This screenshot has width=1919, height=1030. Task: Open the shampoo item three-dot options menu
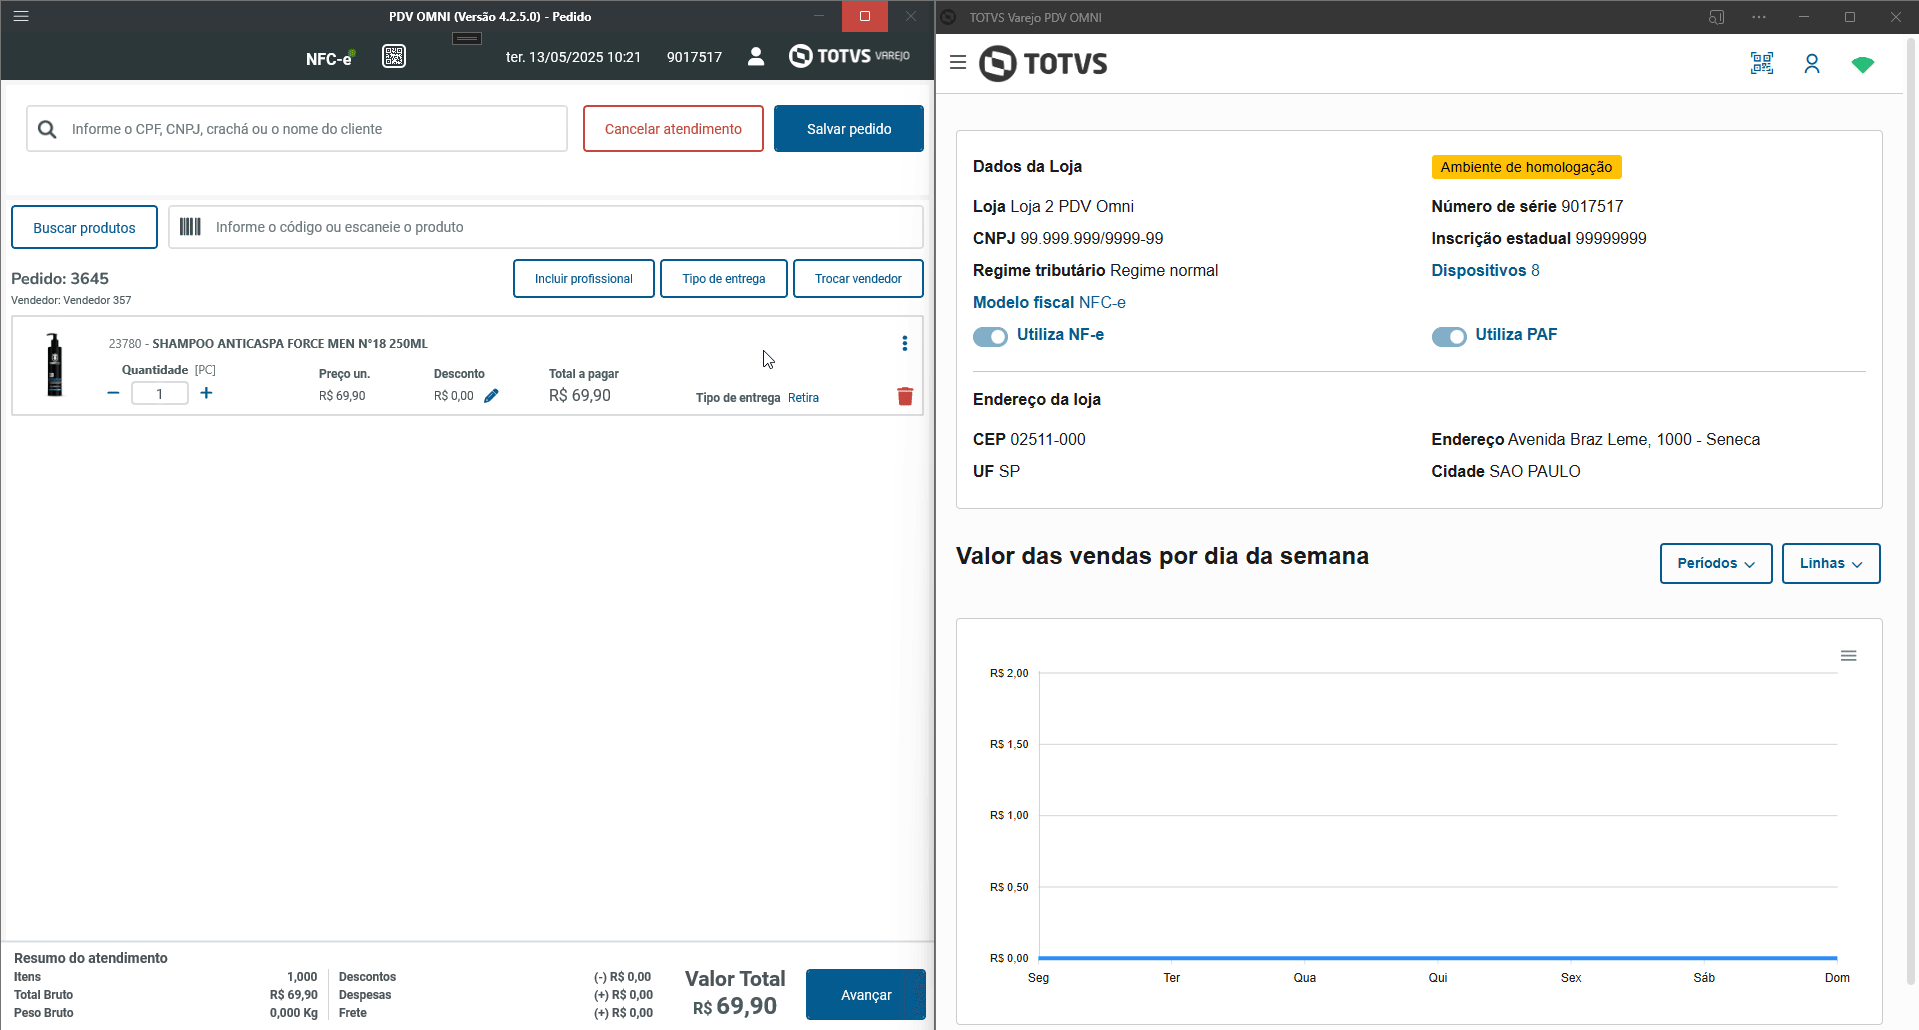905,343
